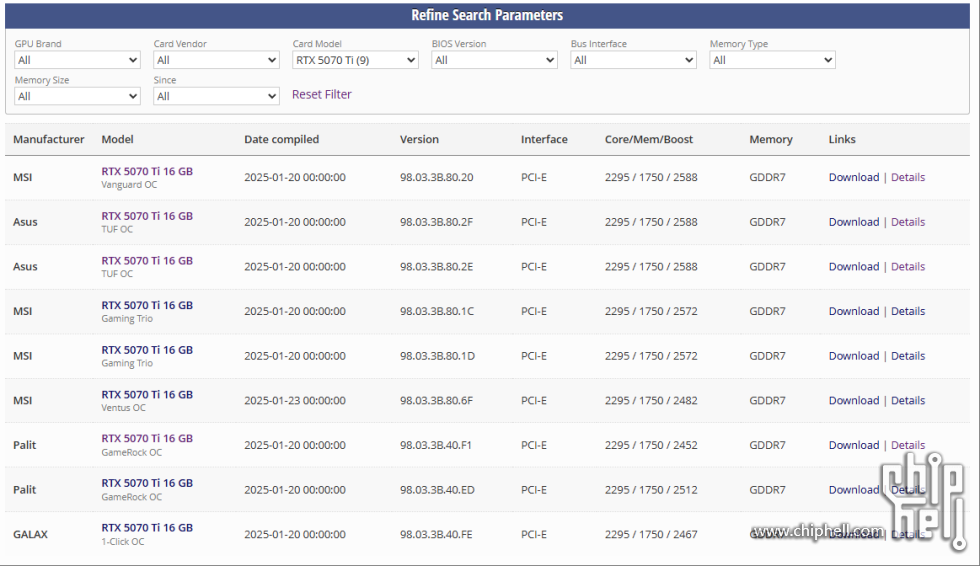The height and width of the screenshot is (566, 980).
Task: Open the Asus TUF OC model link for version 98.03.3B.80.2E
Action: tap(147, 261)
